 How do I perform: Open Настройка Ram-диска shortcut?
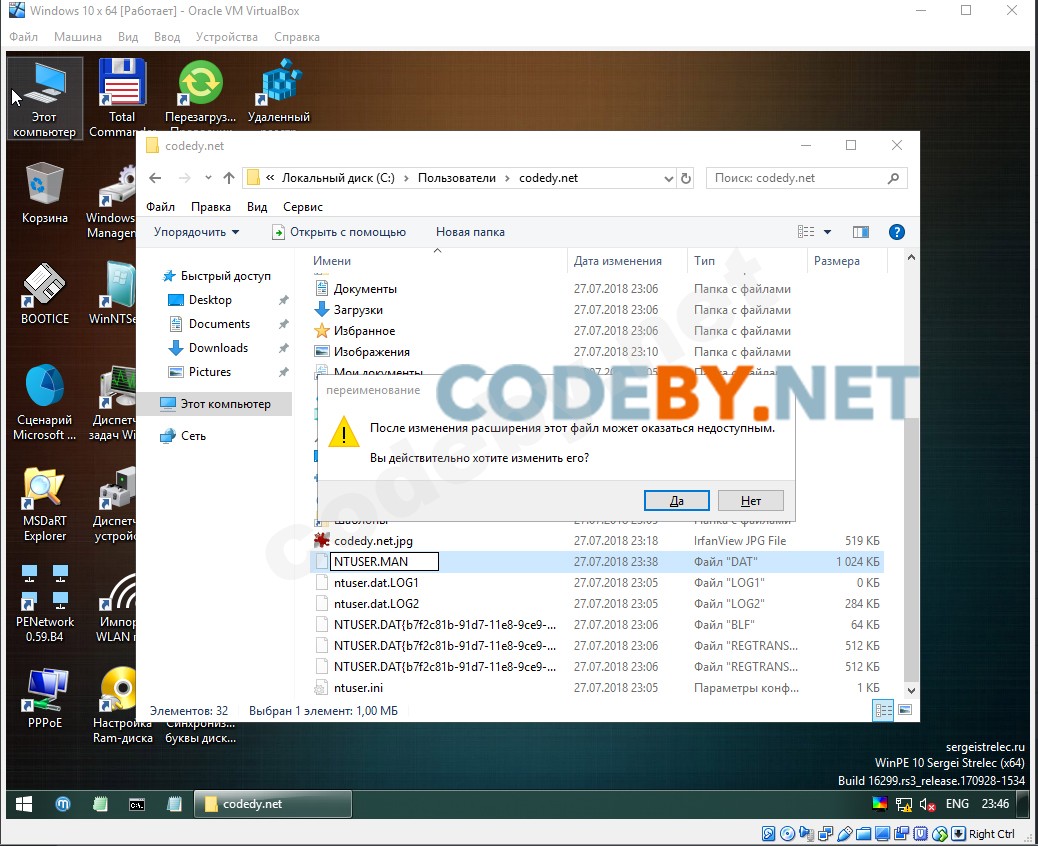(122, 706)
